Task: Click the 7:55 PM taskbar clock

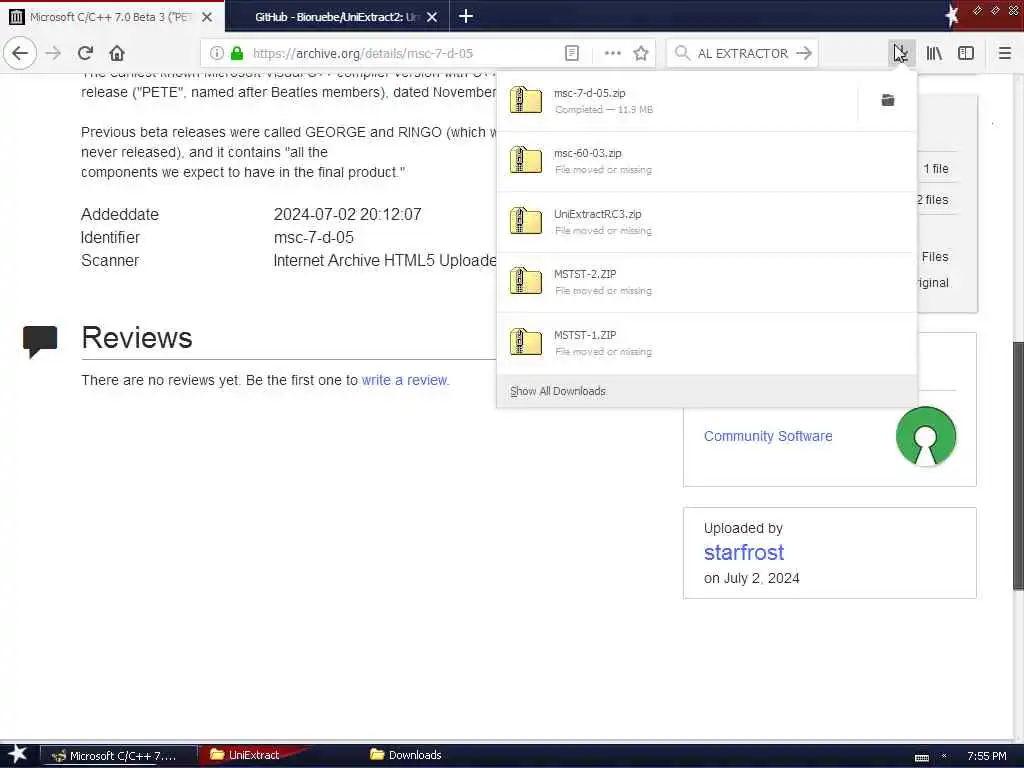Action: pos(986,756)
